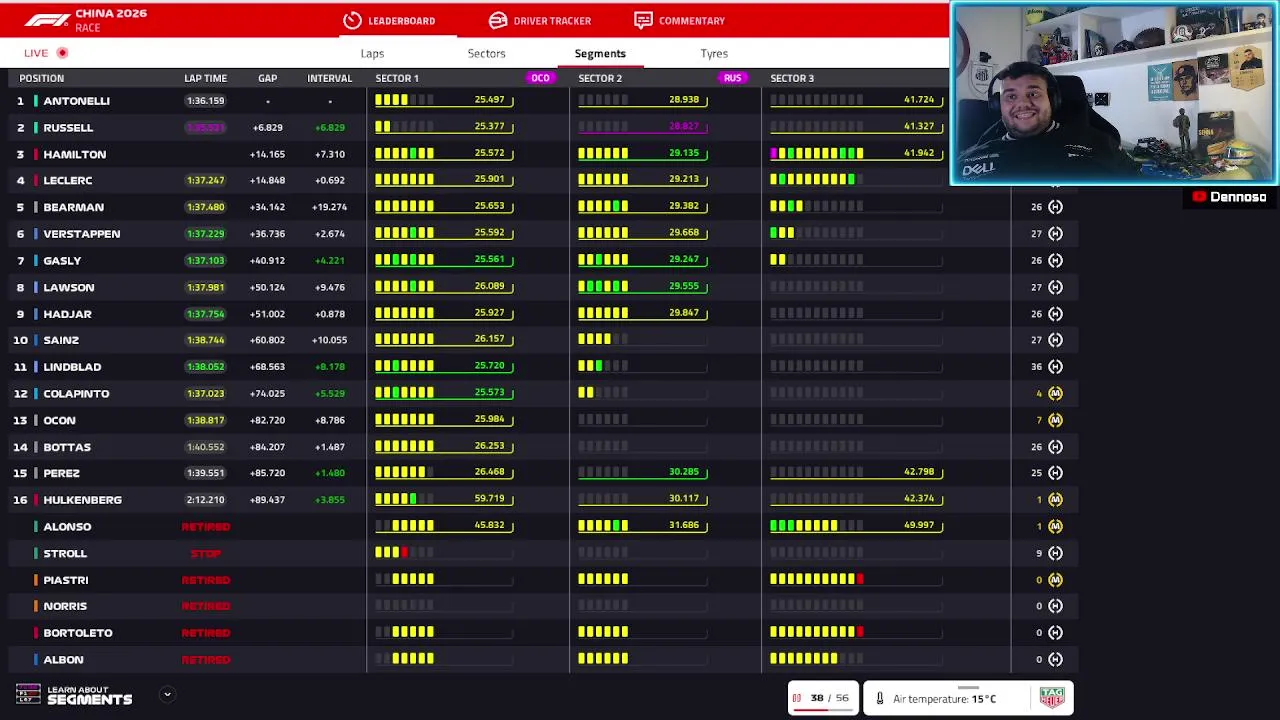Click the red LIVE indicator dot
This screenshot has width=1280, height=720.
coord(62,53)
